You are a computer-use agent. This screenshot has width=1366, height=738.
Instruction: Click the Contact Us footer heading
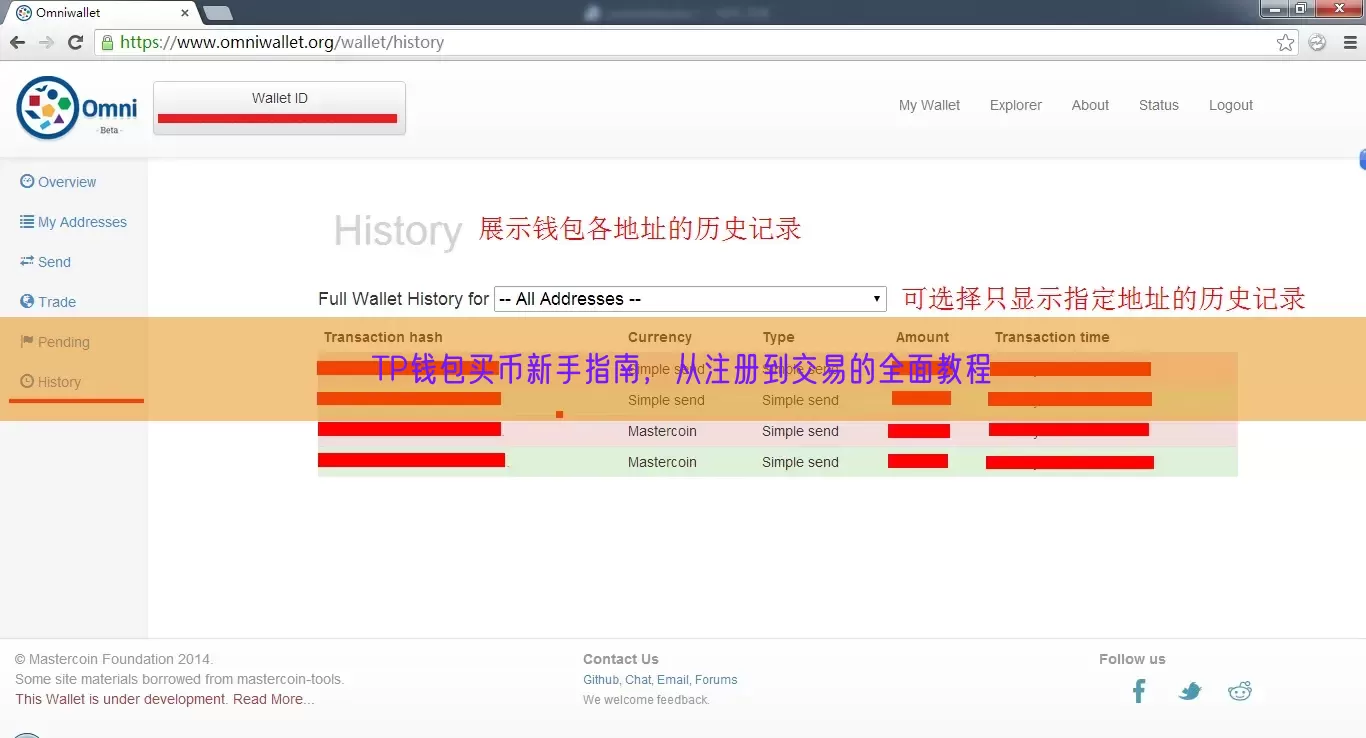[x=621, y=659]
